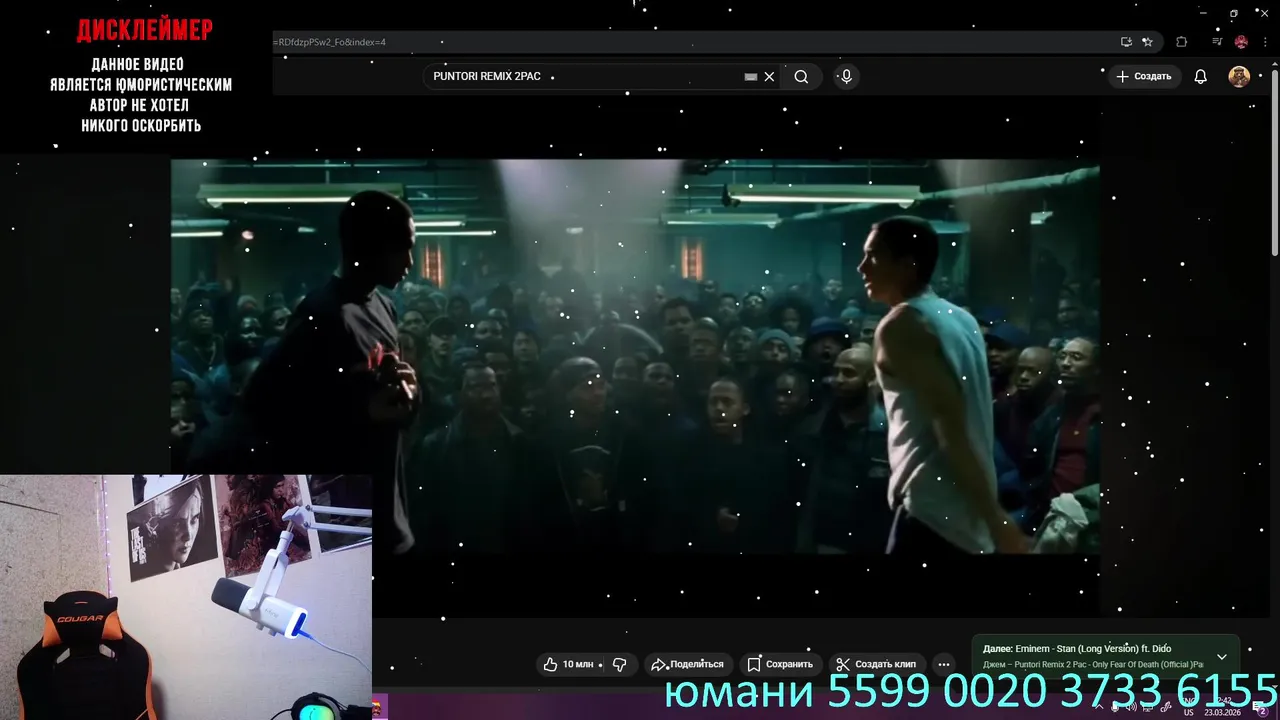Open the taskbar clock and date
This screenshot has width=1280, height=720.
click(1223, 707)
